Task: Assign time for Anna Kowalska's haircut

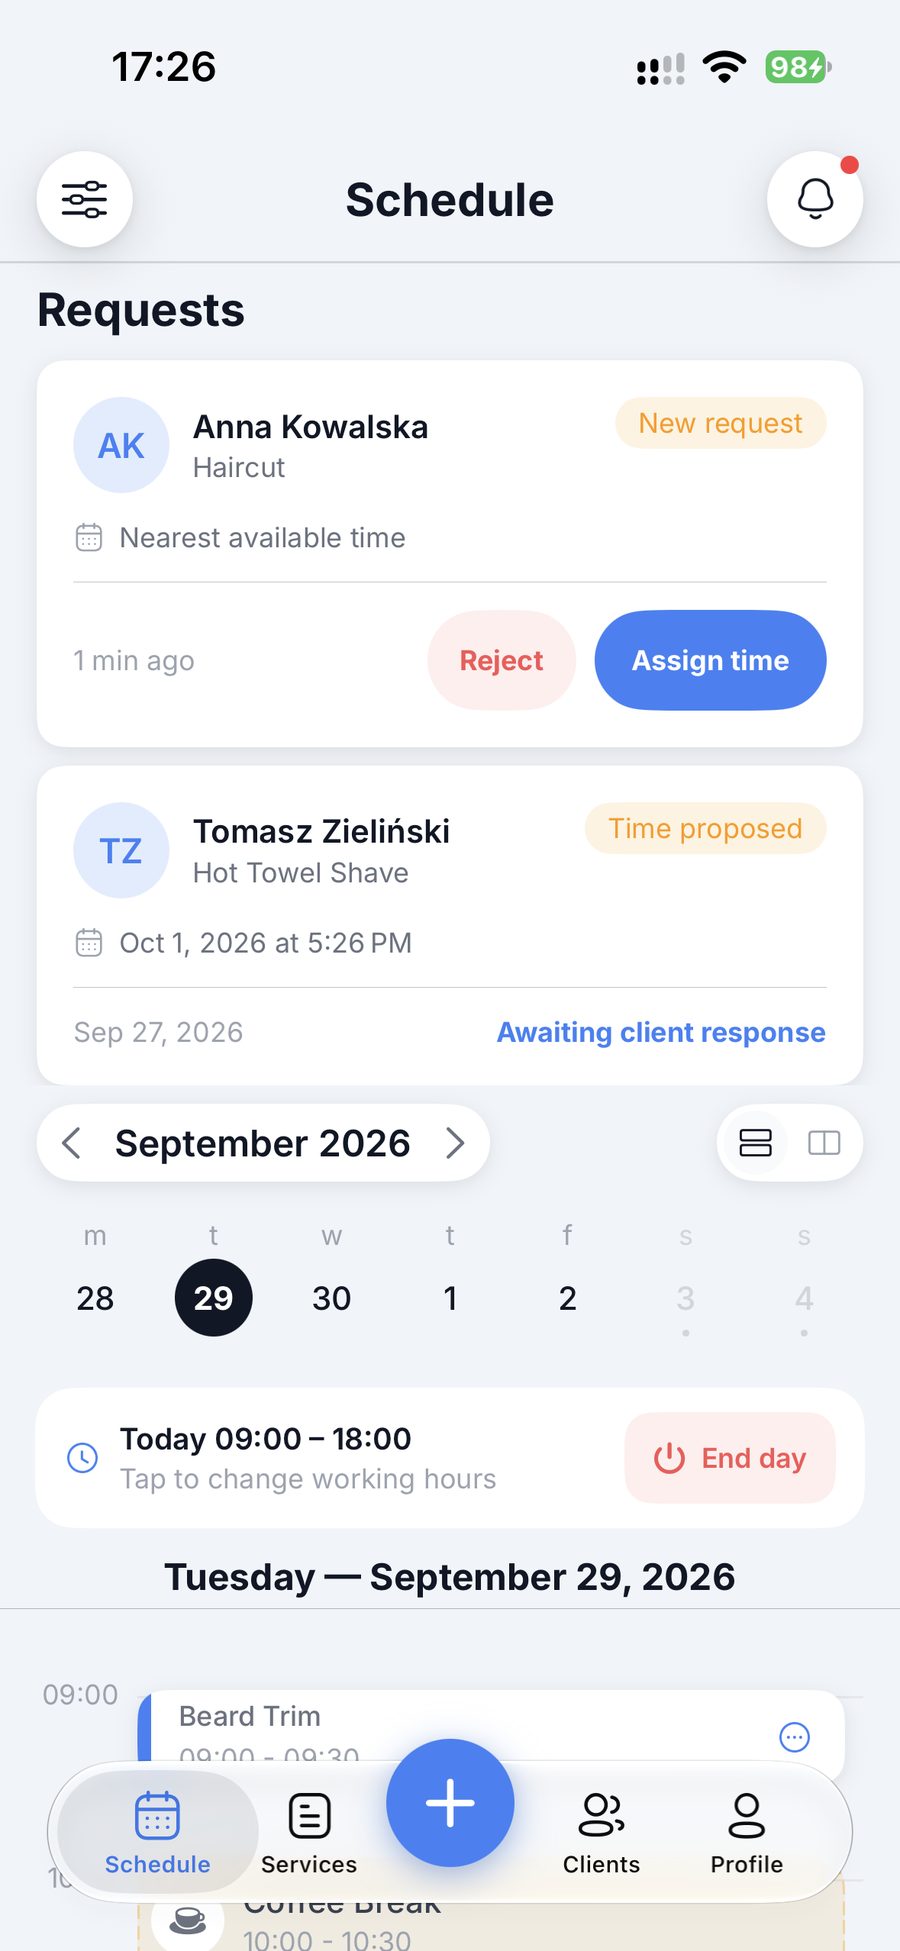Action: [710, 660]
